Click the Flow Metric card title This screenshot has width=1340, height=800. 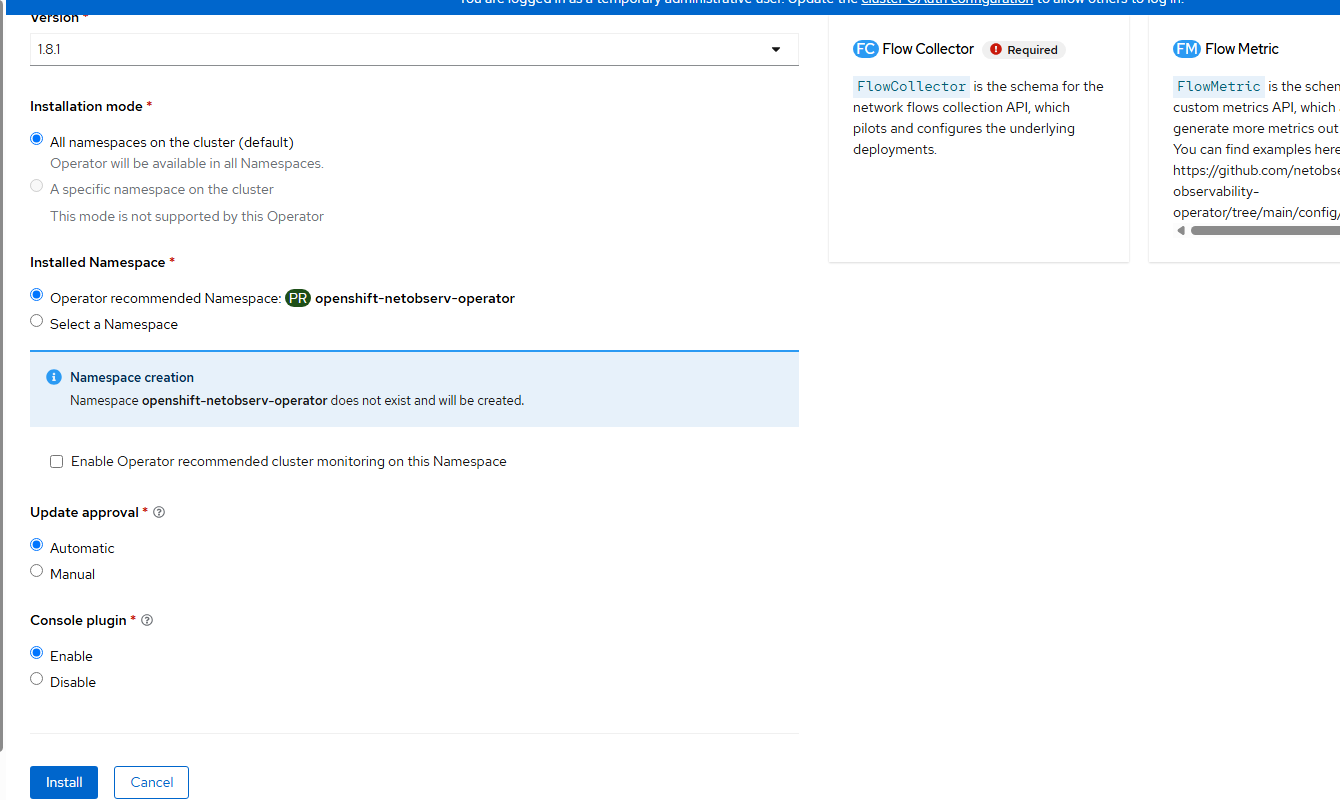tap(1242, 49)
